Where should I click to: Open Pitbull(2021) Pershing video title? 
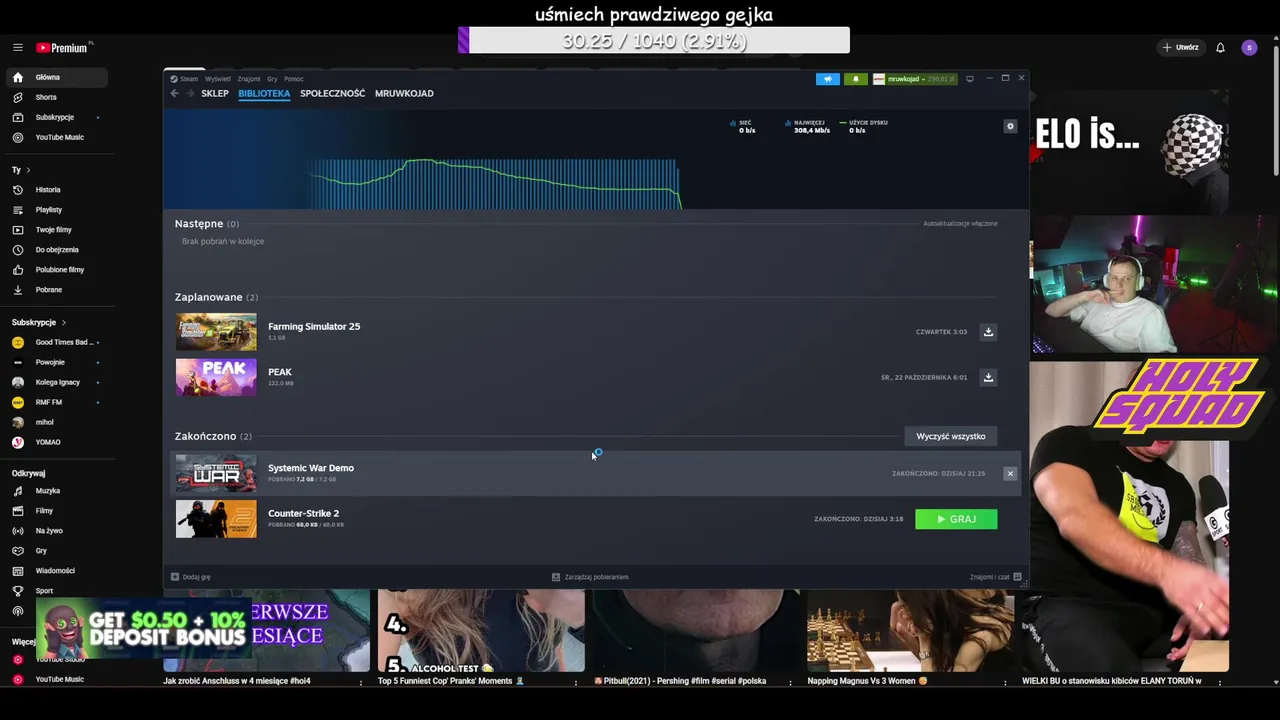tap(680, 681)
